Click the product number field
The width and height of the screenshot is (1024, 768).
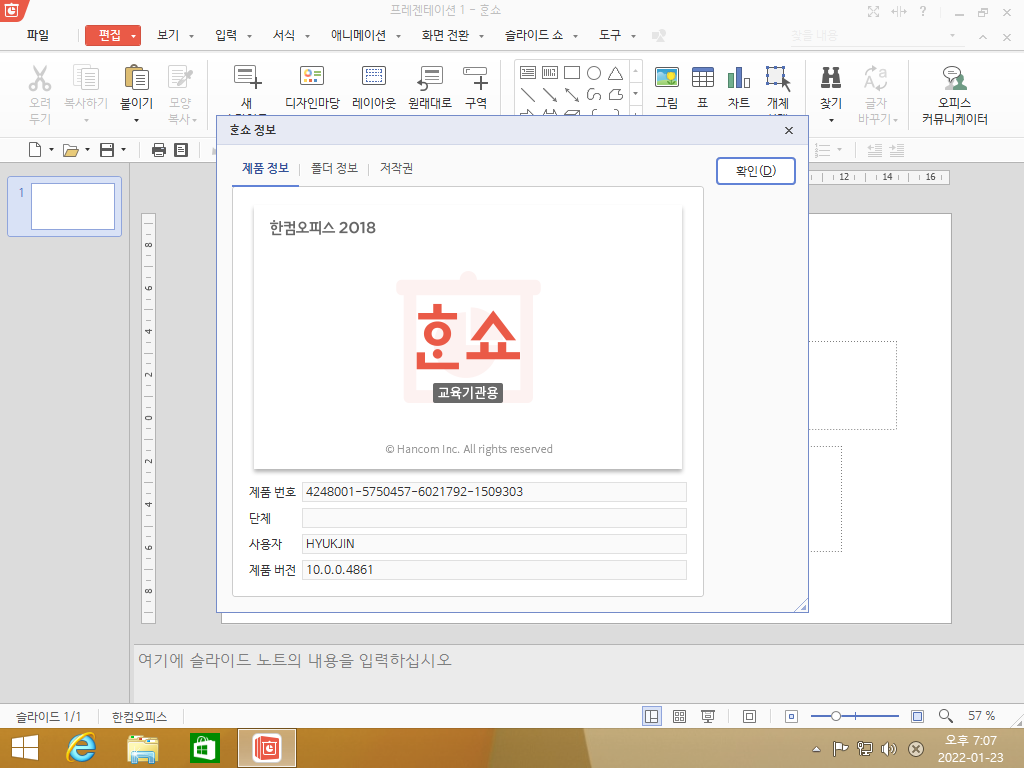pos(494,492)
